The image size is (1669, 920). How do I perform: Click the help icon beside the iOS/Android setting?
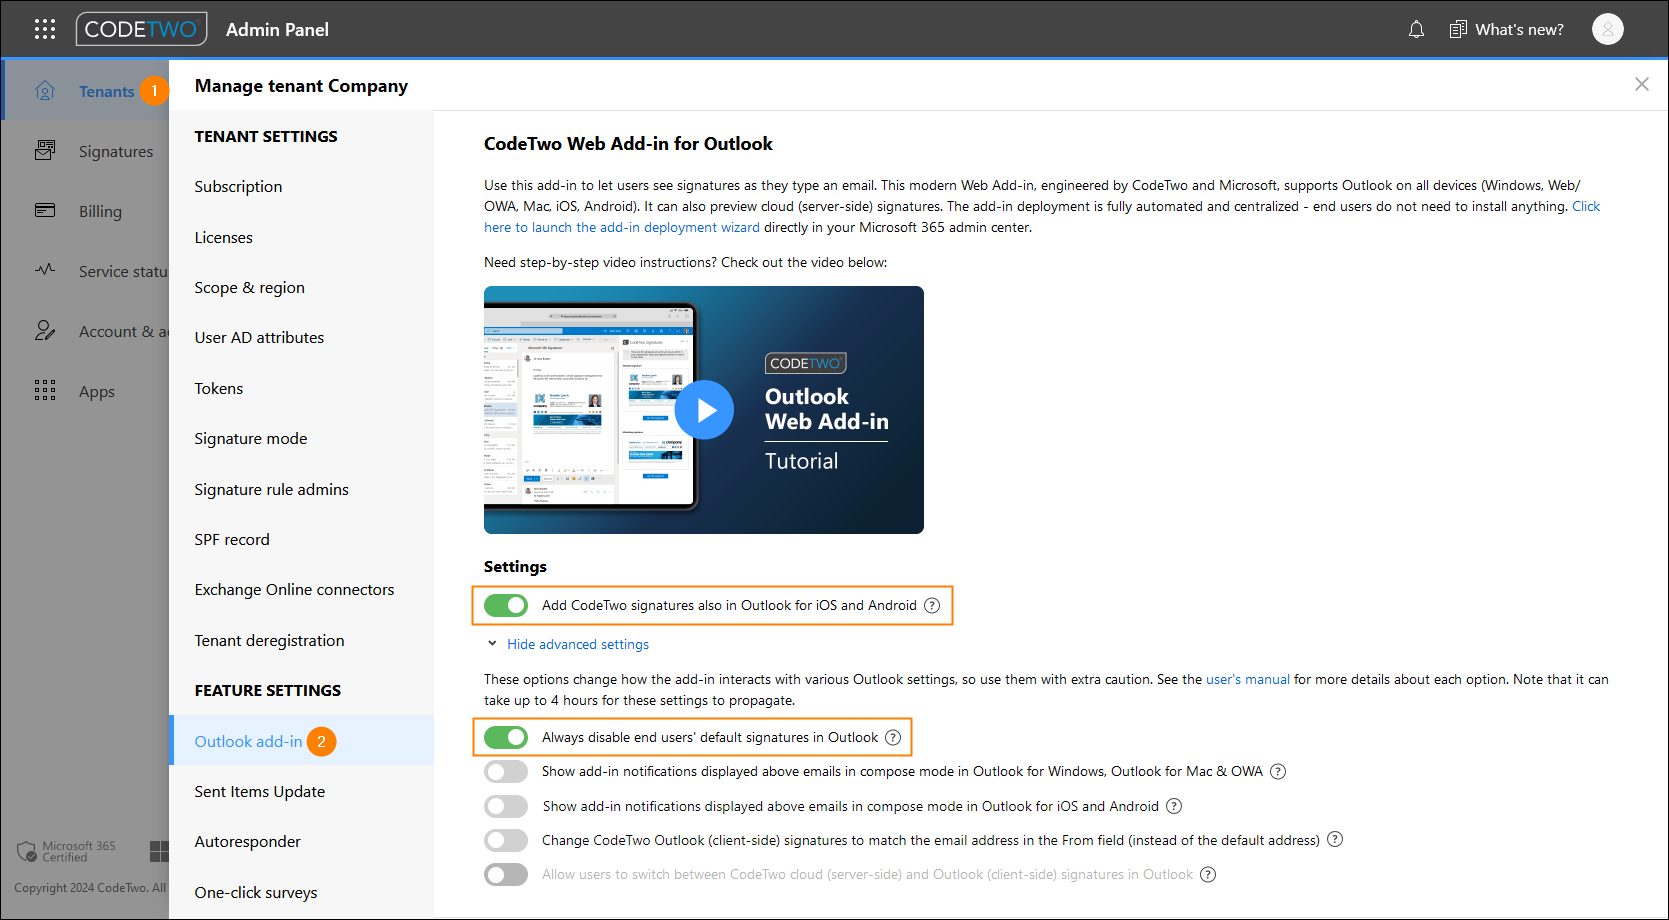point(933,605)
